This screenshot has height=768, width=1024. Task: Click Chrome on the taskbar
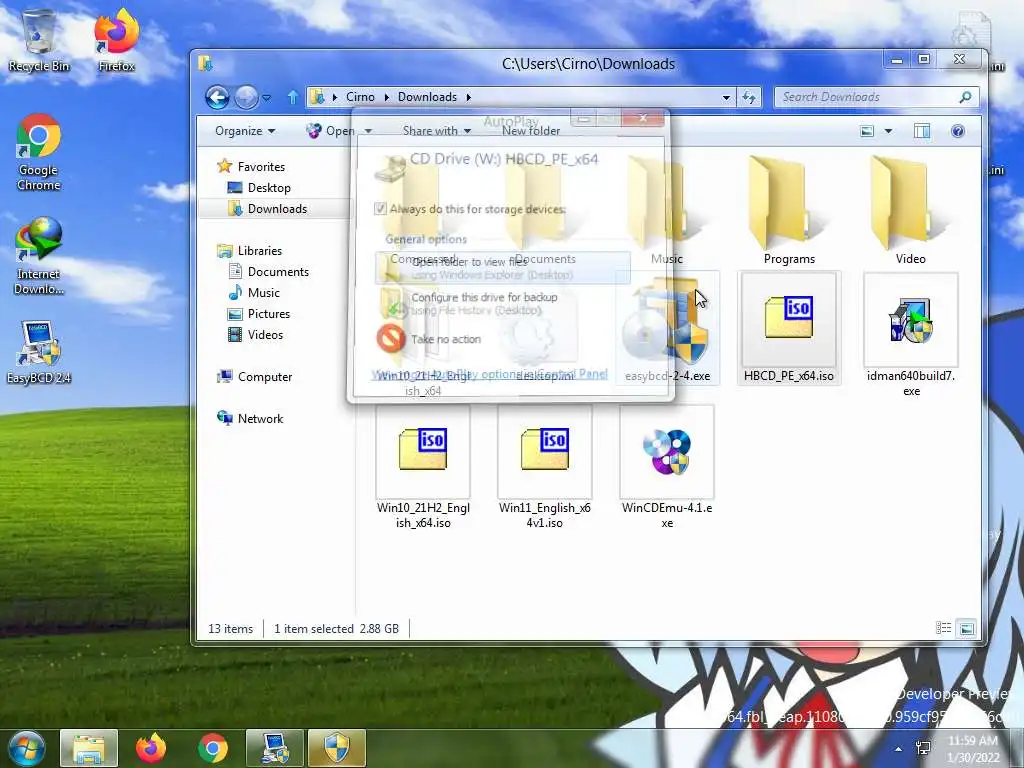click(x=213, y=748)
